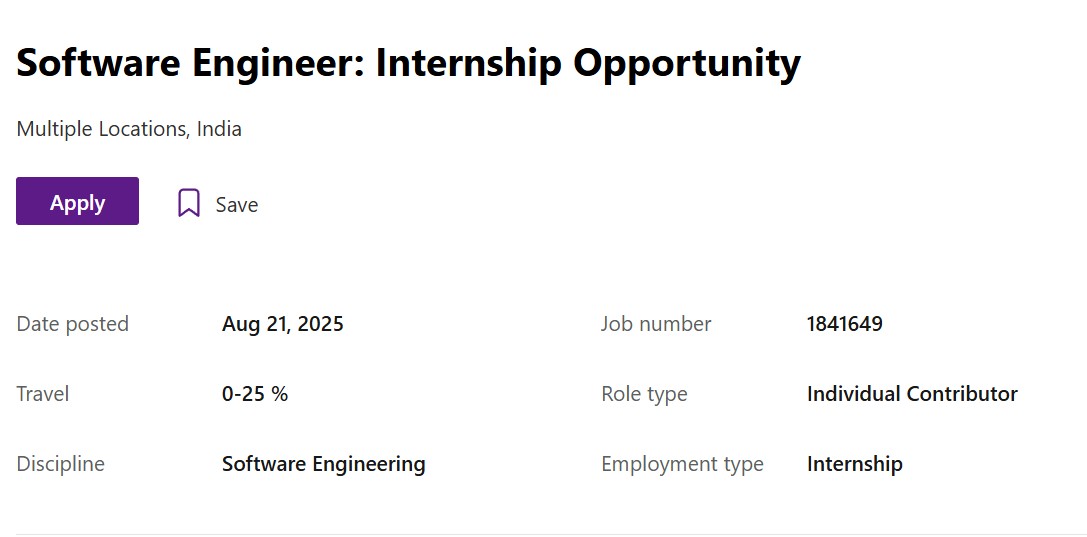
Task: Click the Save text label
Action: click(x=237, y=205)
